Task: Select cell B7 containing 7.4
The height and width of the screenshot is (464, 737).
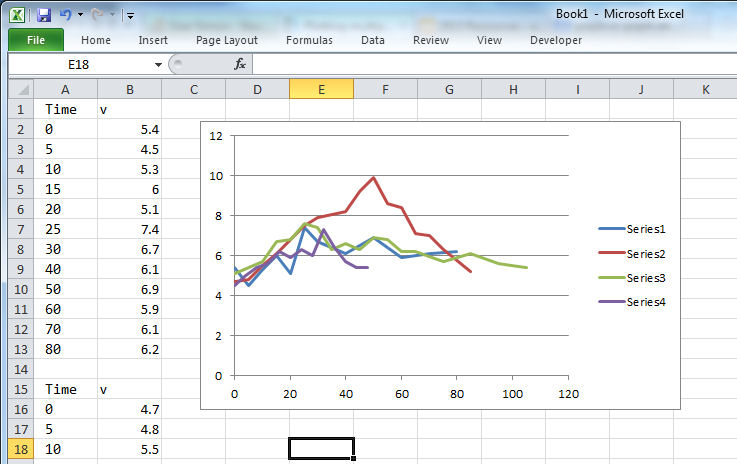Action: click(x=129, y=230)
